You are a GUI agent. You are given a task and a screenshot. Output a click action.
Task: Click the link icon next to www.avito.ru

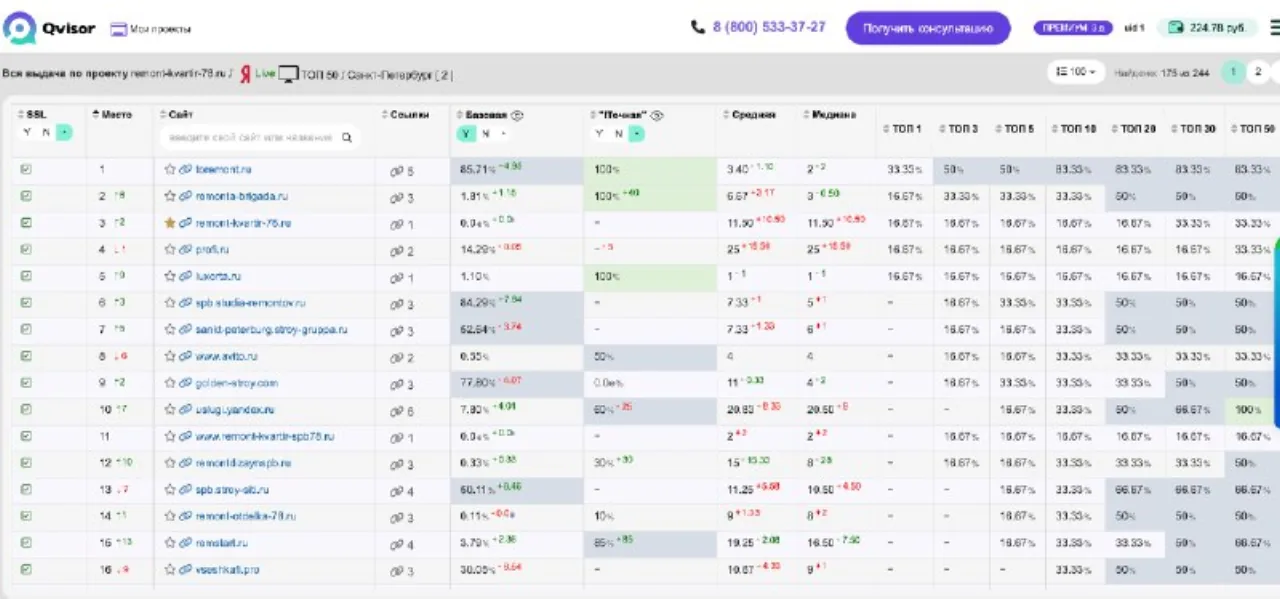point(185,356)
